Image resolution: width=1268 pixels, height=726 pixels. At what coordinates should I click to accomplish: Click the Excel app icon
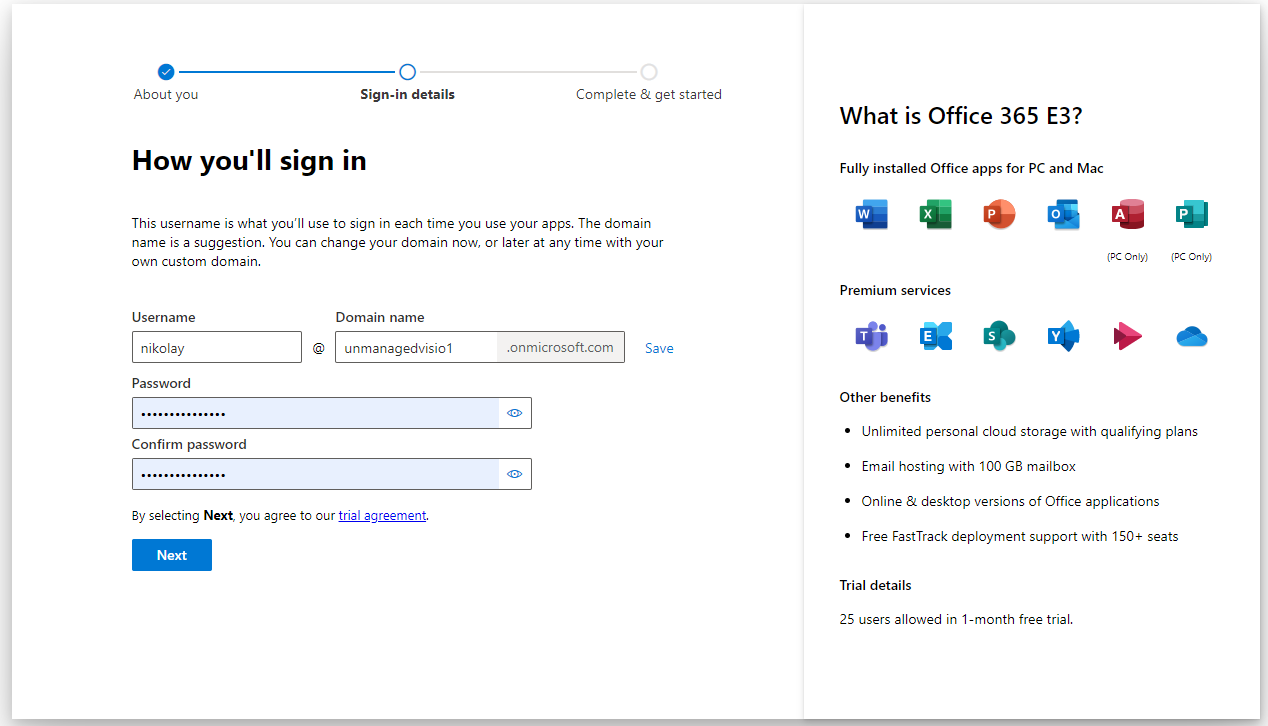pyautogui.click(x=936, y=214)
